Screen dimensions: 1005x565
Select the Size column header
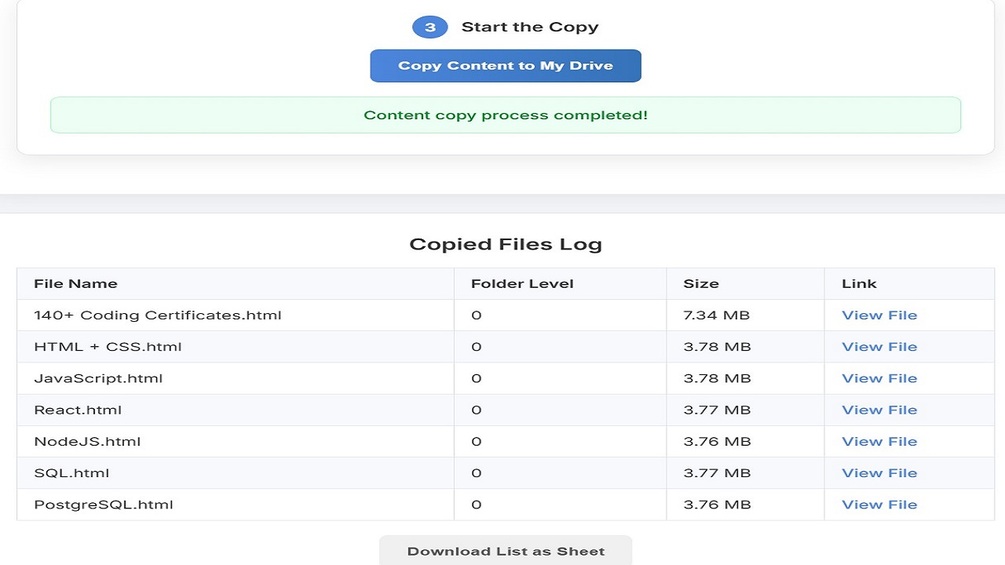[x=701, y=284]
